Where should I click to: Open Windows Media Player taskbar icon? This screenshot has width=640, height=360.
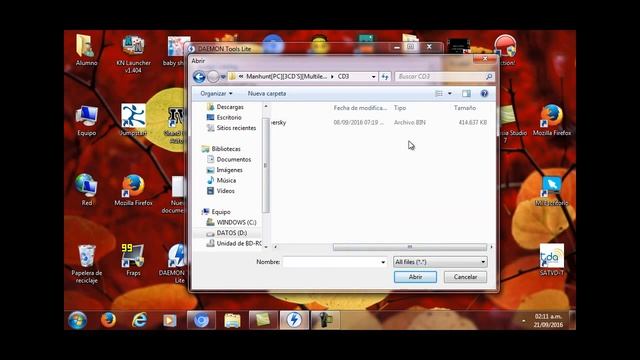point(170,320)
